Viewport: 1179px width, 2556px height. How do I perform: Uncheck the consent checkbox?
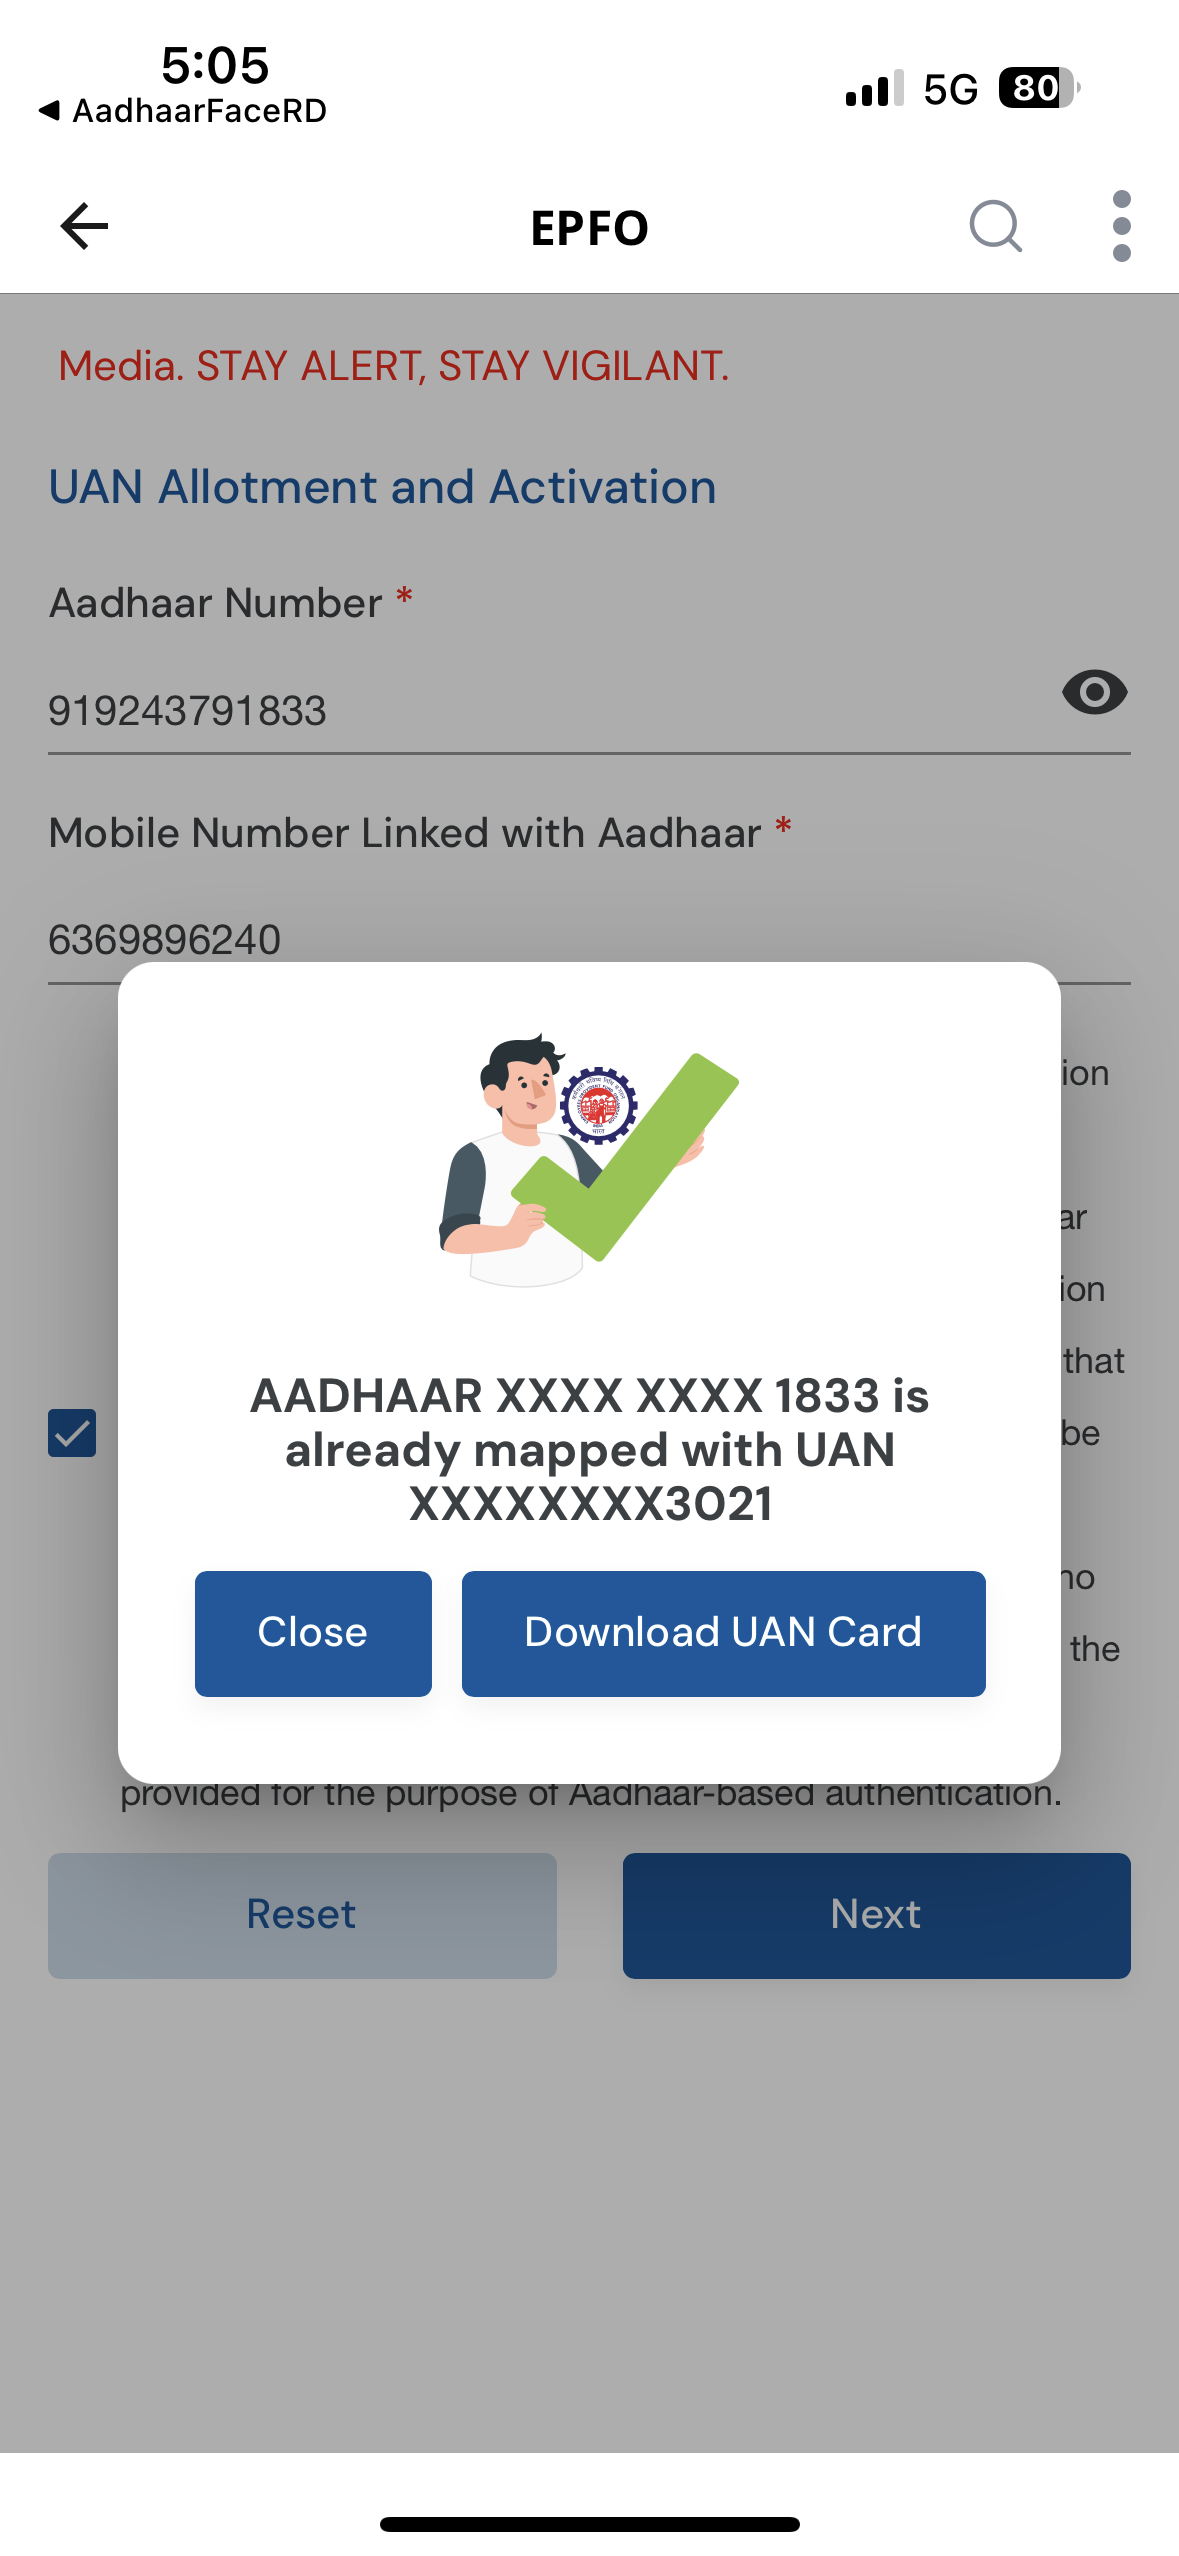pos(72,1433)
